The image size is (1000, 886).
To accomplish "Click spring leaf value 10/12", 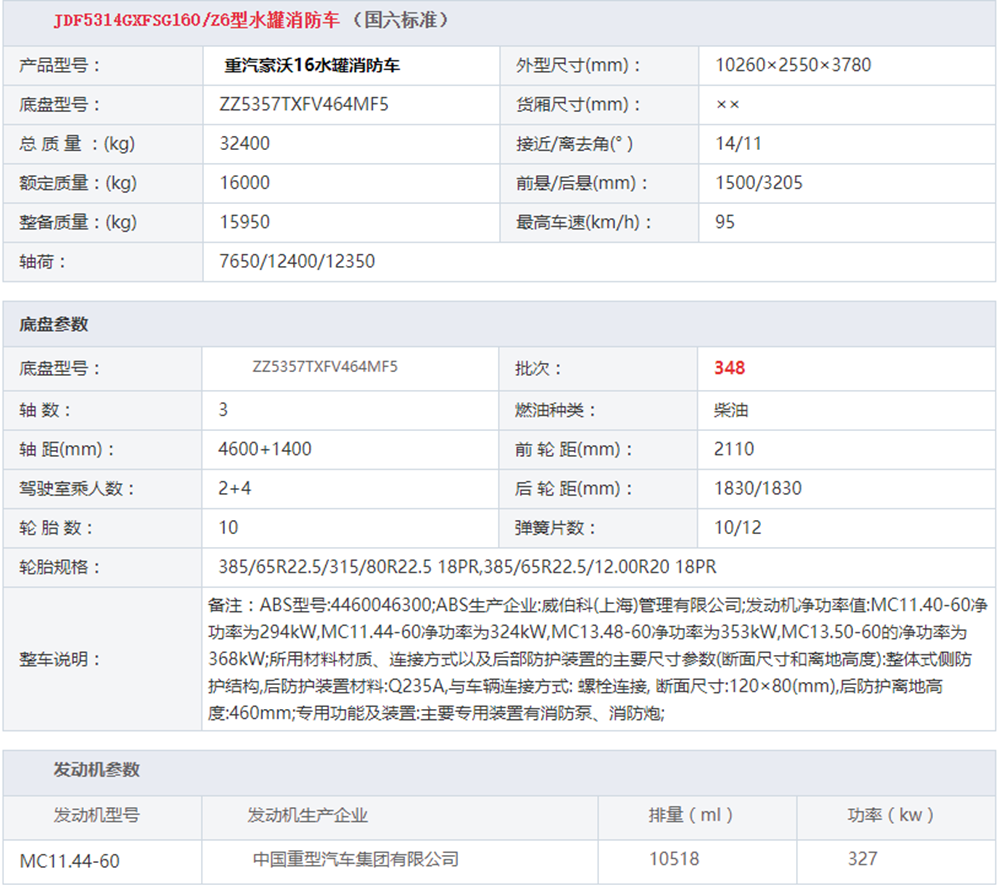I will tap(738, 528).
